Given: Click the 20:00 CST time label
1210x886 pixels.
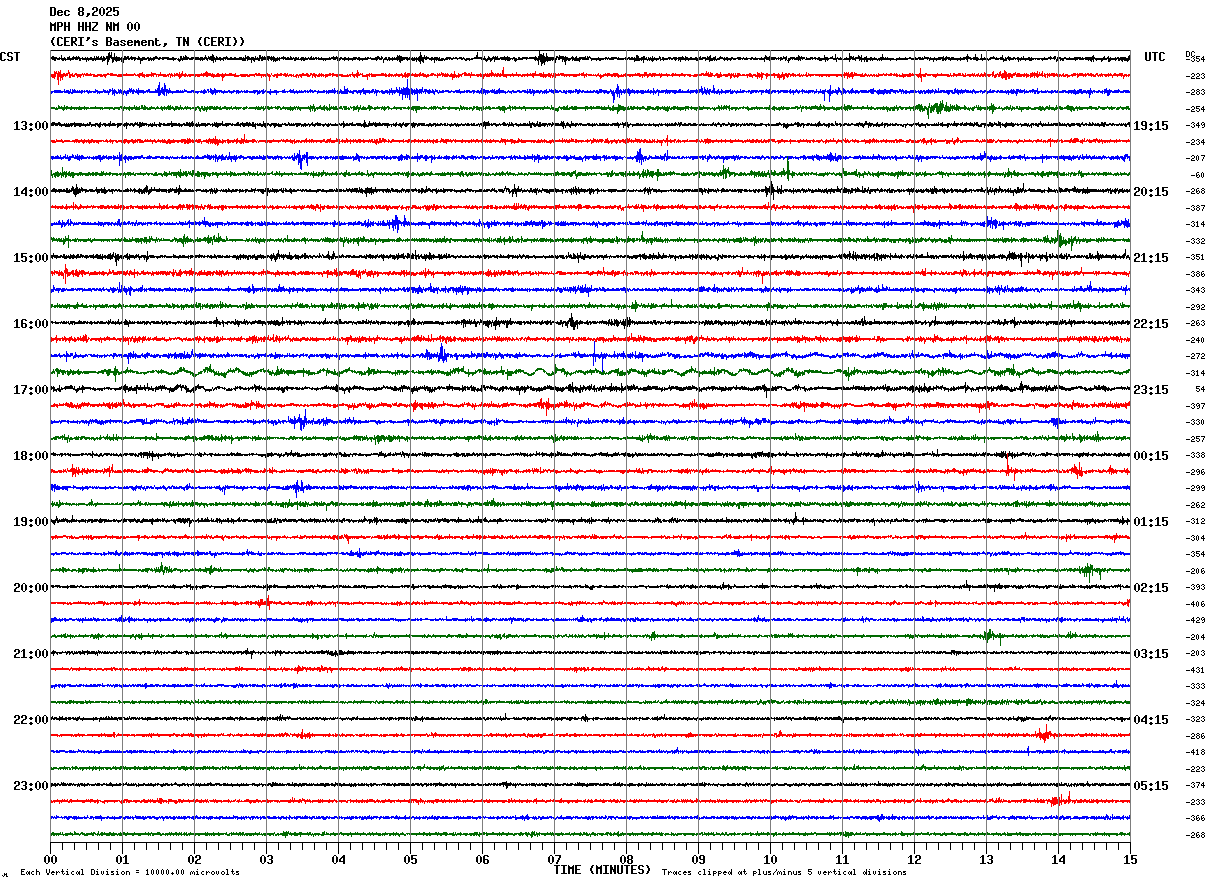Looking at the screenshot, I should [31, 588].
